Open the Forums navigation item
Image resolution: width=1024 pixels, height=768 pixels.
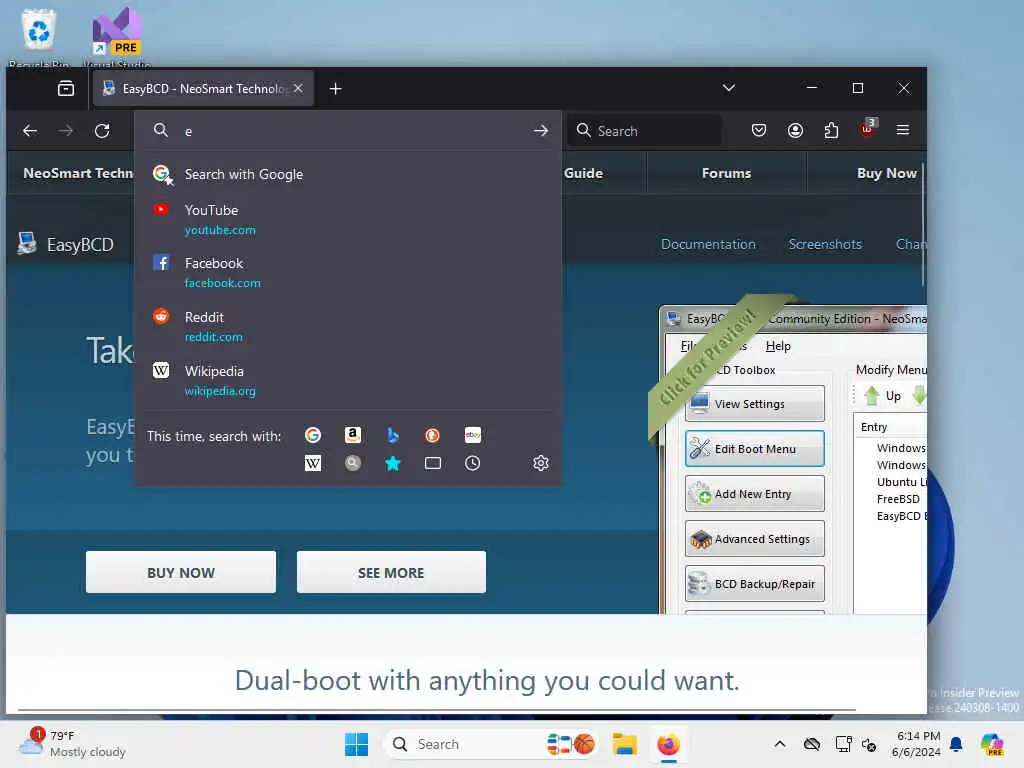click(x=726, y=173)
